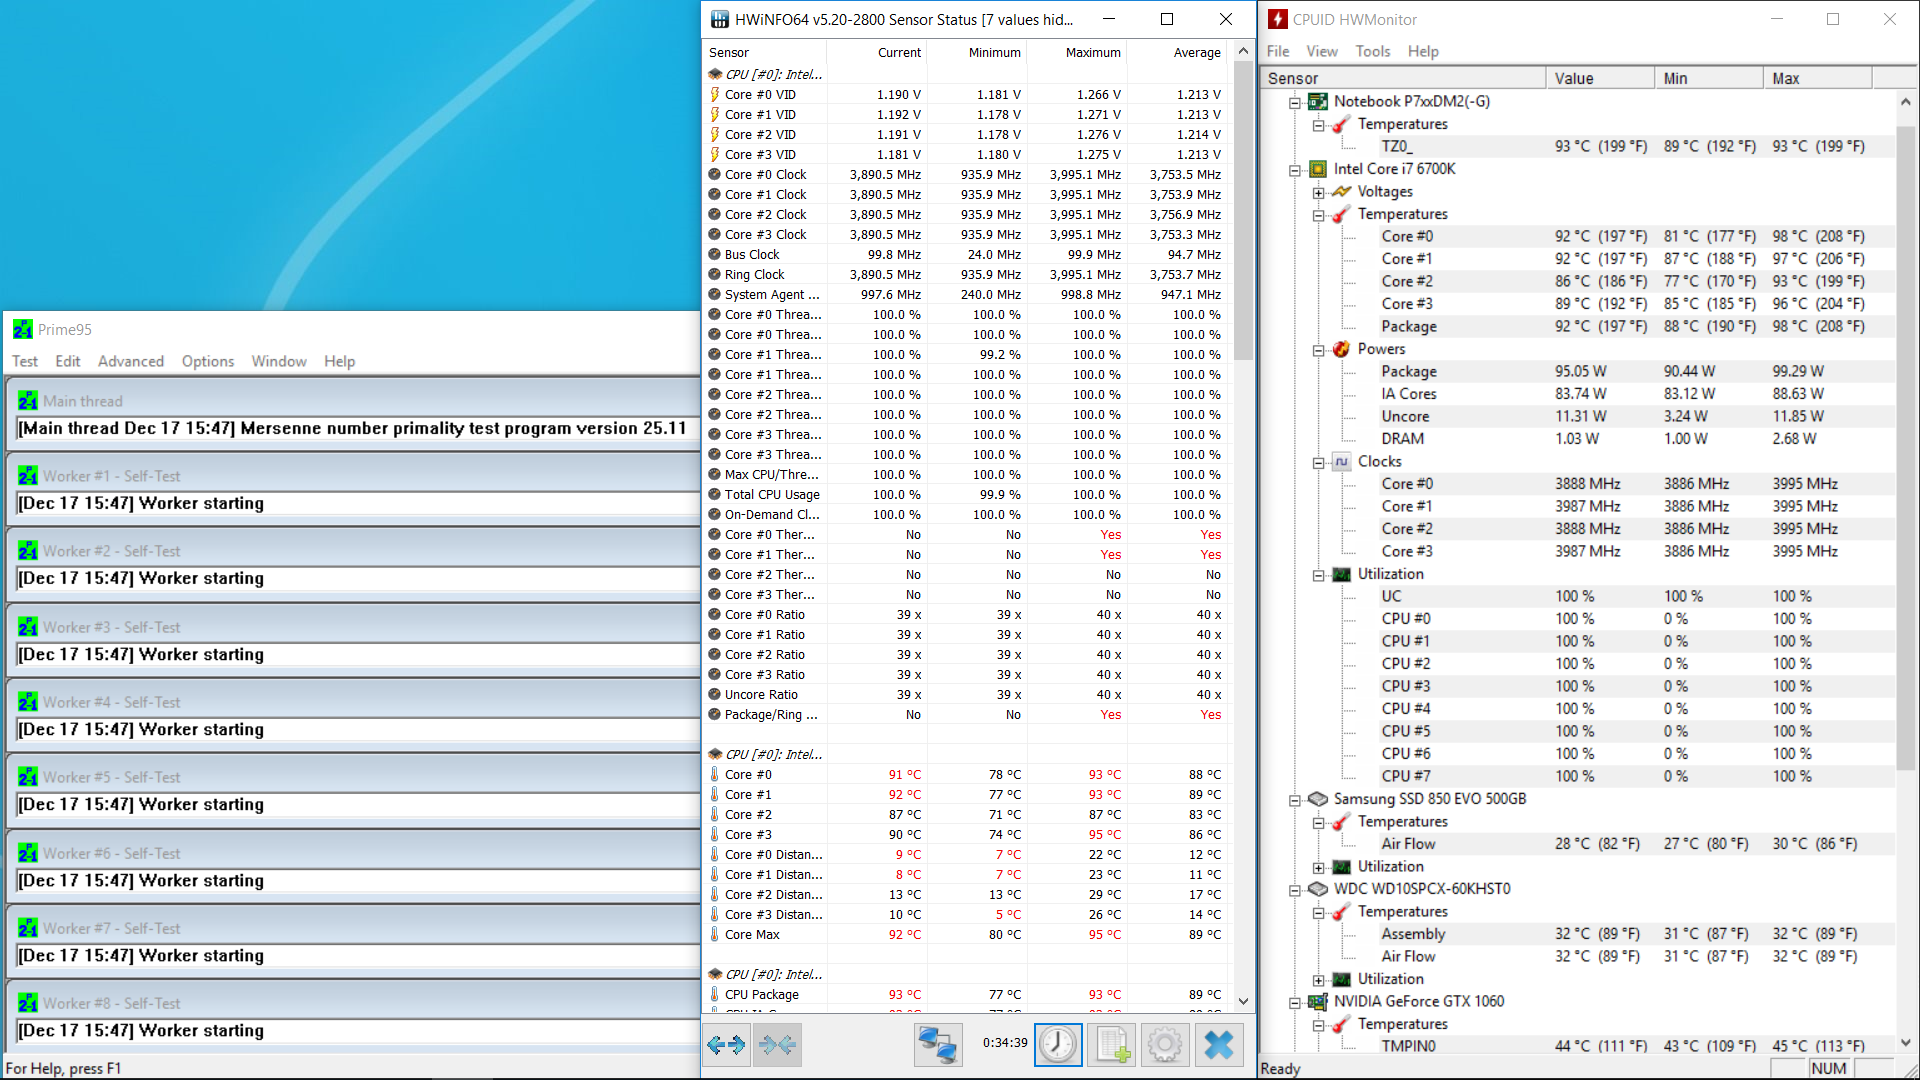Click the Average column header in HWiNFO

pyautogui.click(x=1177, y=52)
